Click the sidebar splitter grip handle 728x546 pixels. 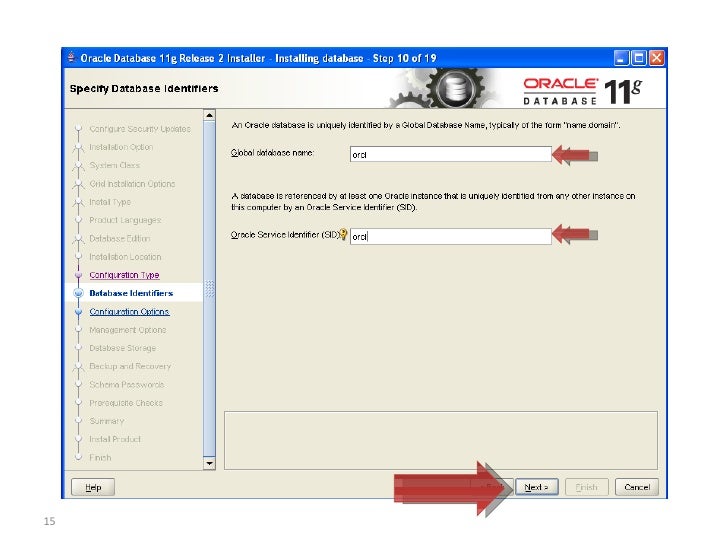[x=209, y=289]
